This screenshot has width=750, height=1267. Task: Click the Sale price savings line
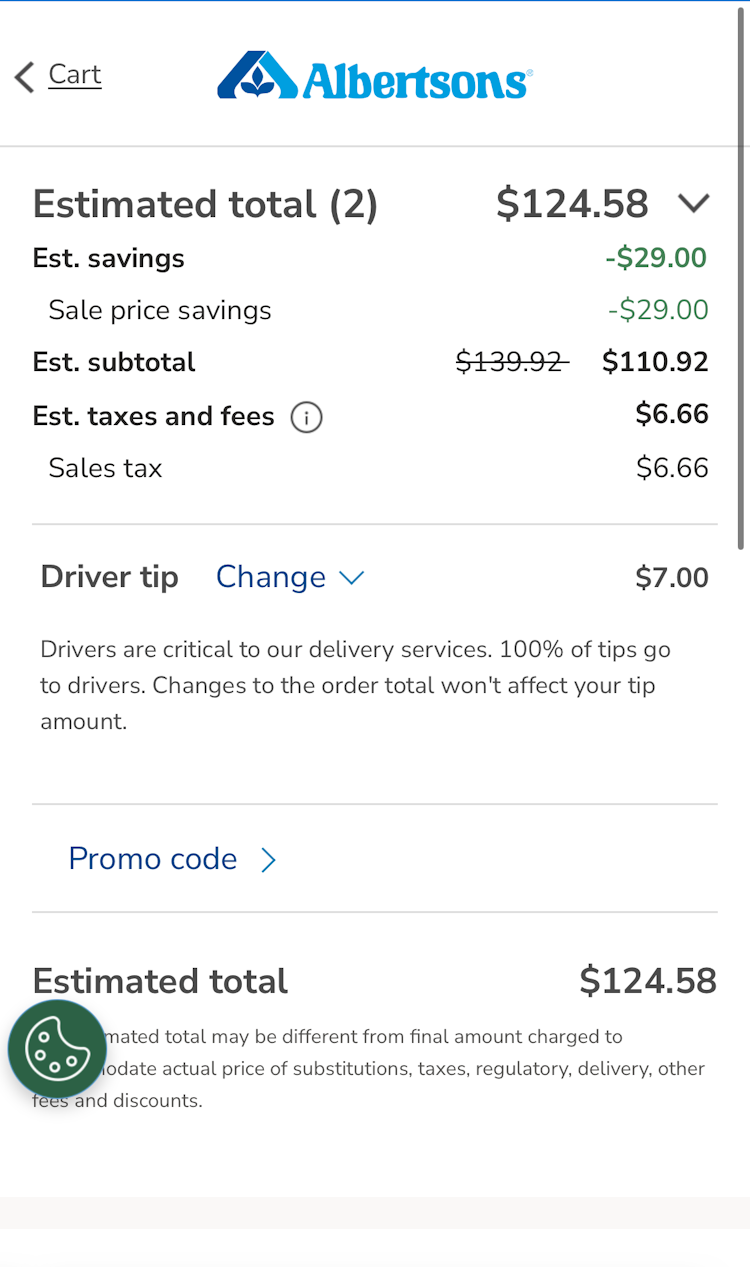(x=160, y=310)
